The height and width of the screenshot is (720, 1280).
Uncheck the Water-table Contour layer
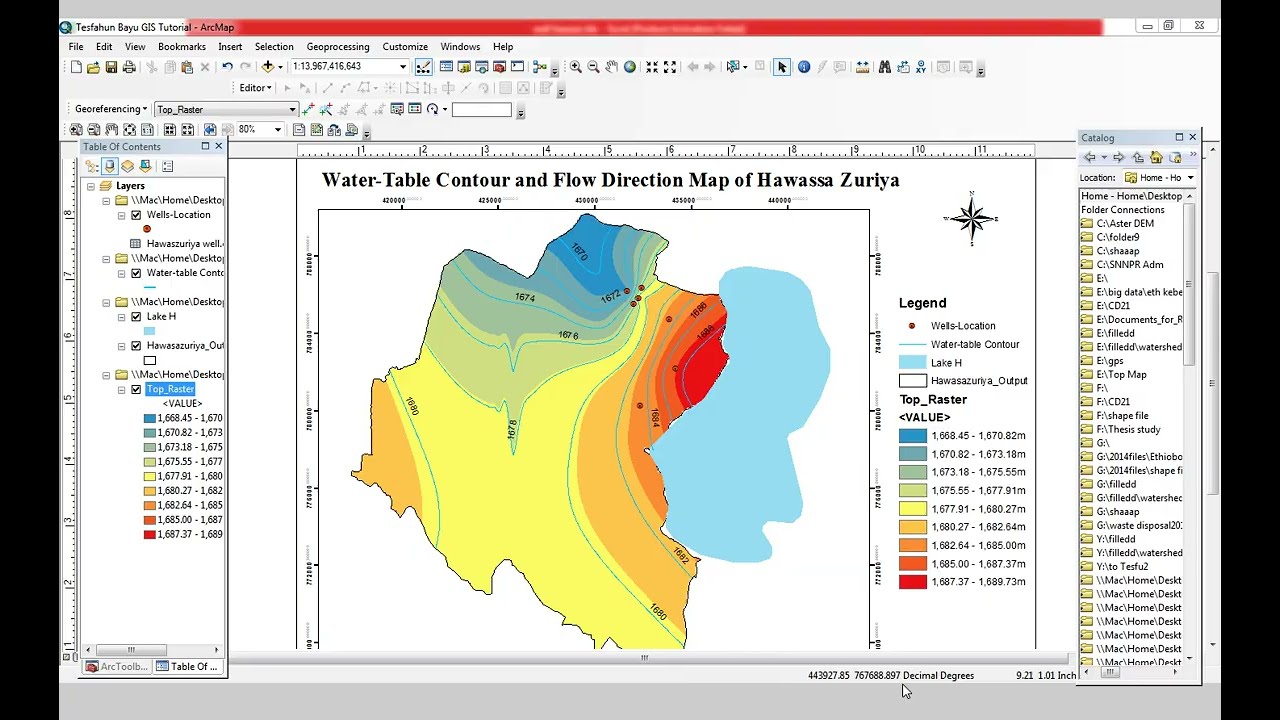click(136, 273)
